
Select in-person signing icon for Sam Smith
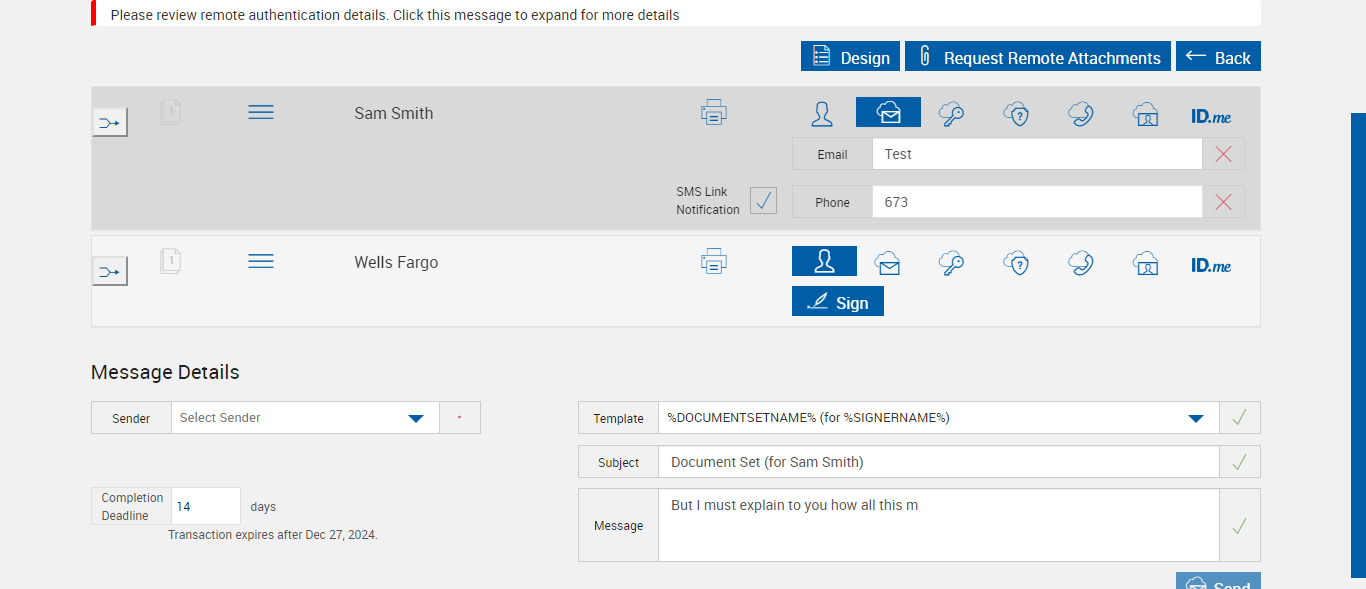[822, 113]
